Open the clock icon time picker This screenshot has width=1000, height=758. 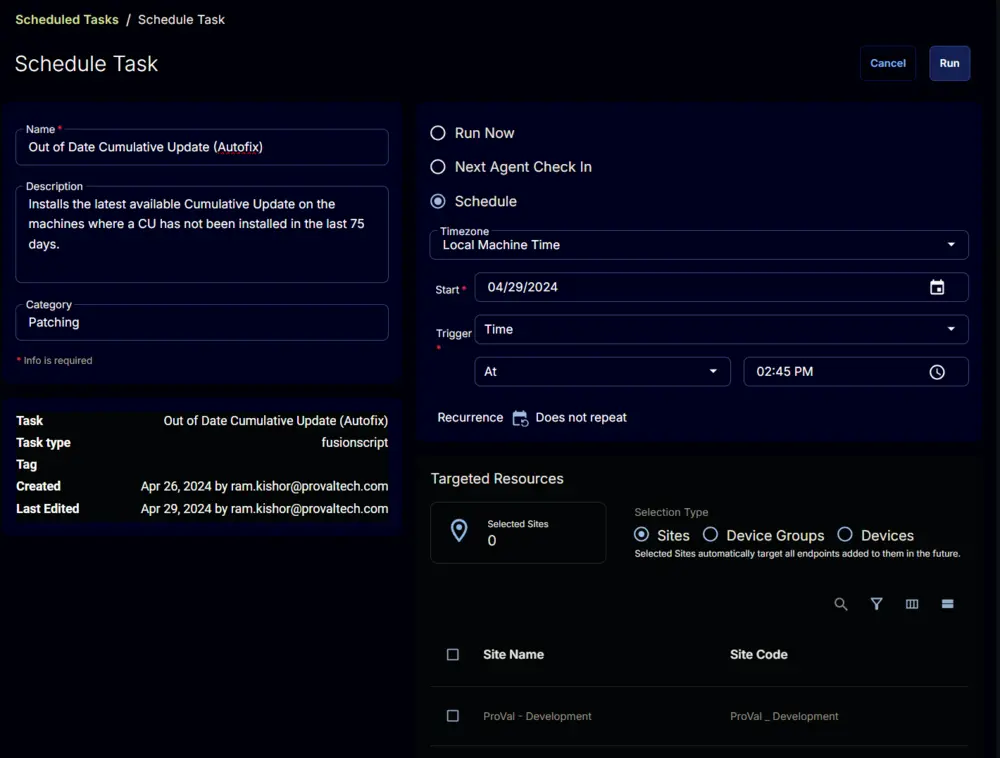pyautogui.click(x=936, y=372)
